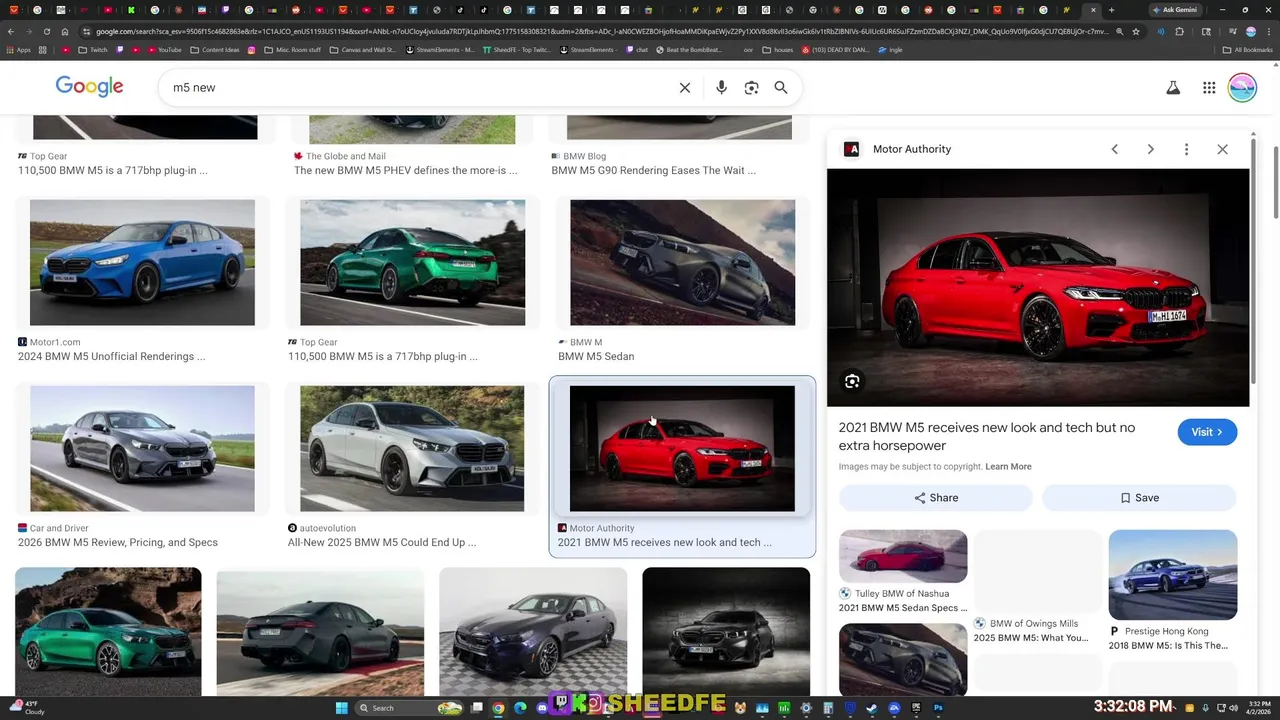Image resolution: width=1280 pixels, height=720 pixels.
Task: Open the All Bookmarks folder
Action: (1248, 50)
